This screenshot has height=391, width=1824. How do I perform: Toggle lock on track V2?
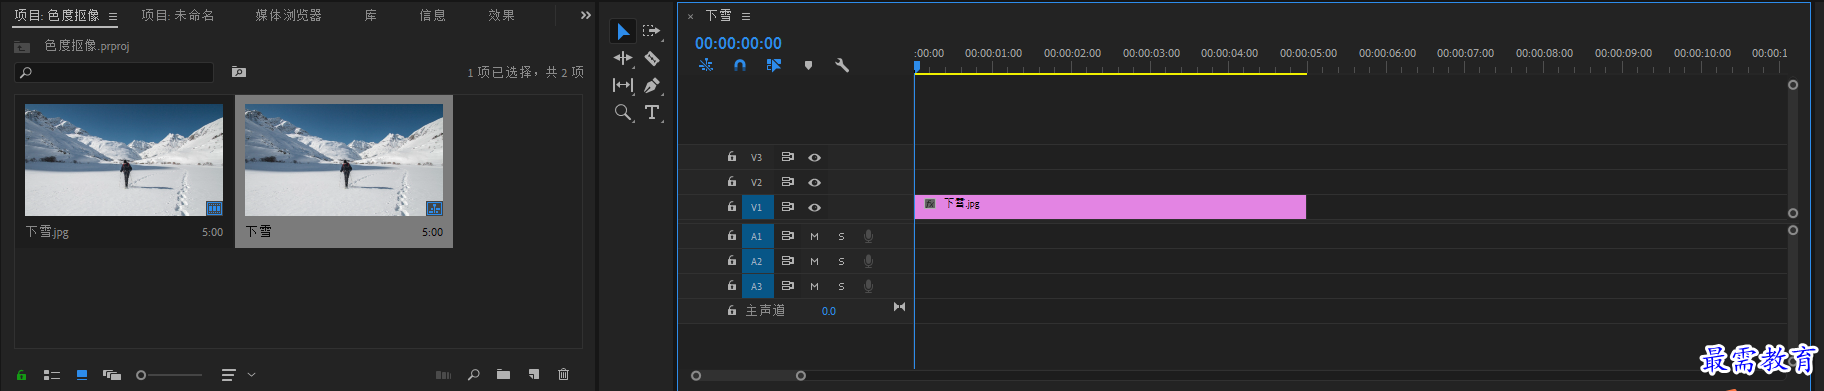tap(731, 182)
